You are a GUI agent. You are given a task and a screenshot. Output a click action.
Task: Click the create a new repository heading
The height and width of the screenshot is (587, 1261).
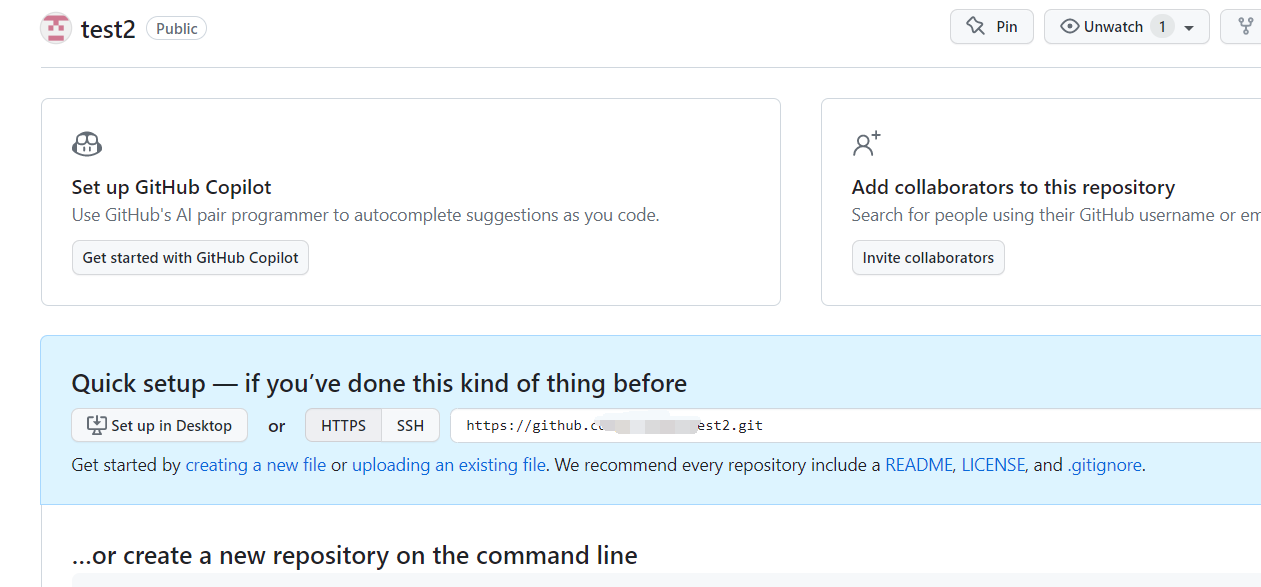(355, 555)
